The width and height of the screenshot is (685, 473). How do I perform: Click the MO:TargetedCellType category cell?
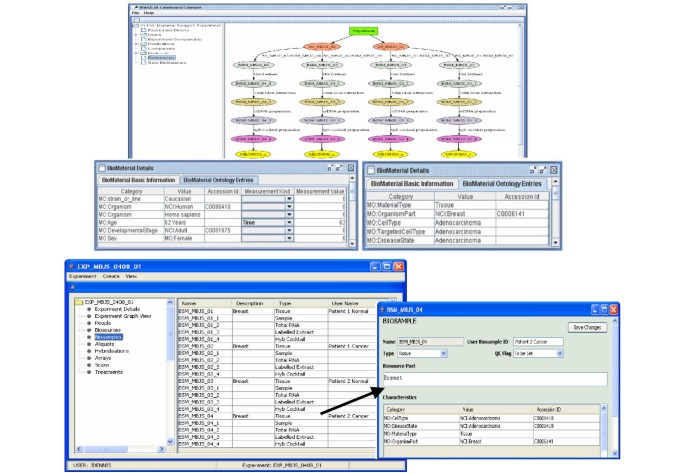click(x=400, y=231)
